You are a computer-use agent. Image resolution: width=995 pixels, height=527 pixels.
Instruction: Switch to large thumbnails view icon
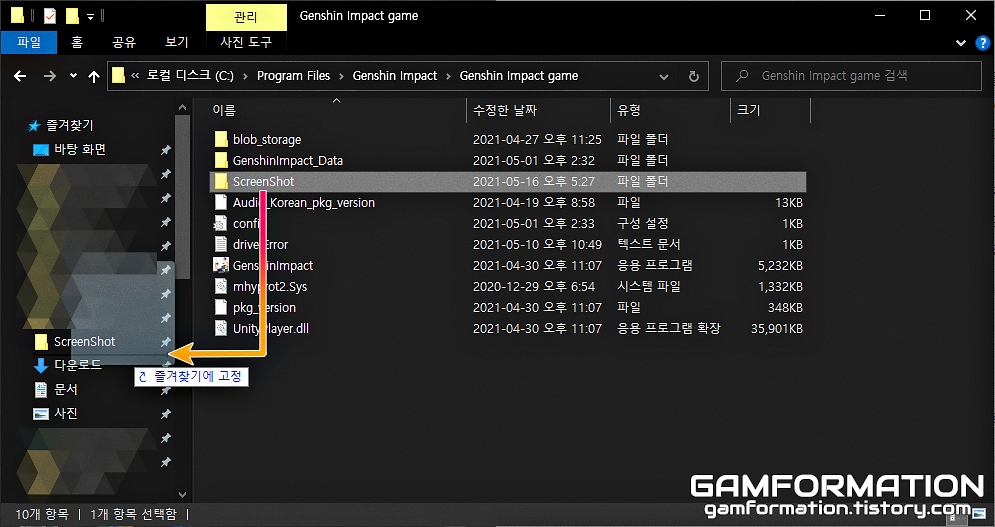(x=979, y=515)
